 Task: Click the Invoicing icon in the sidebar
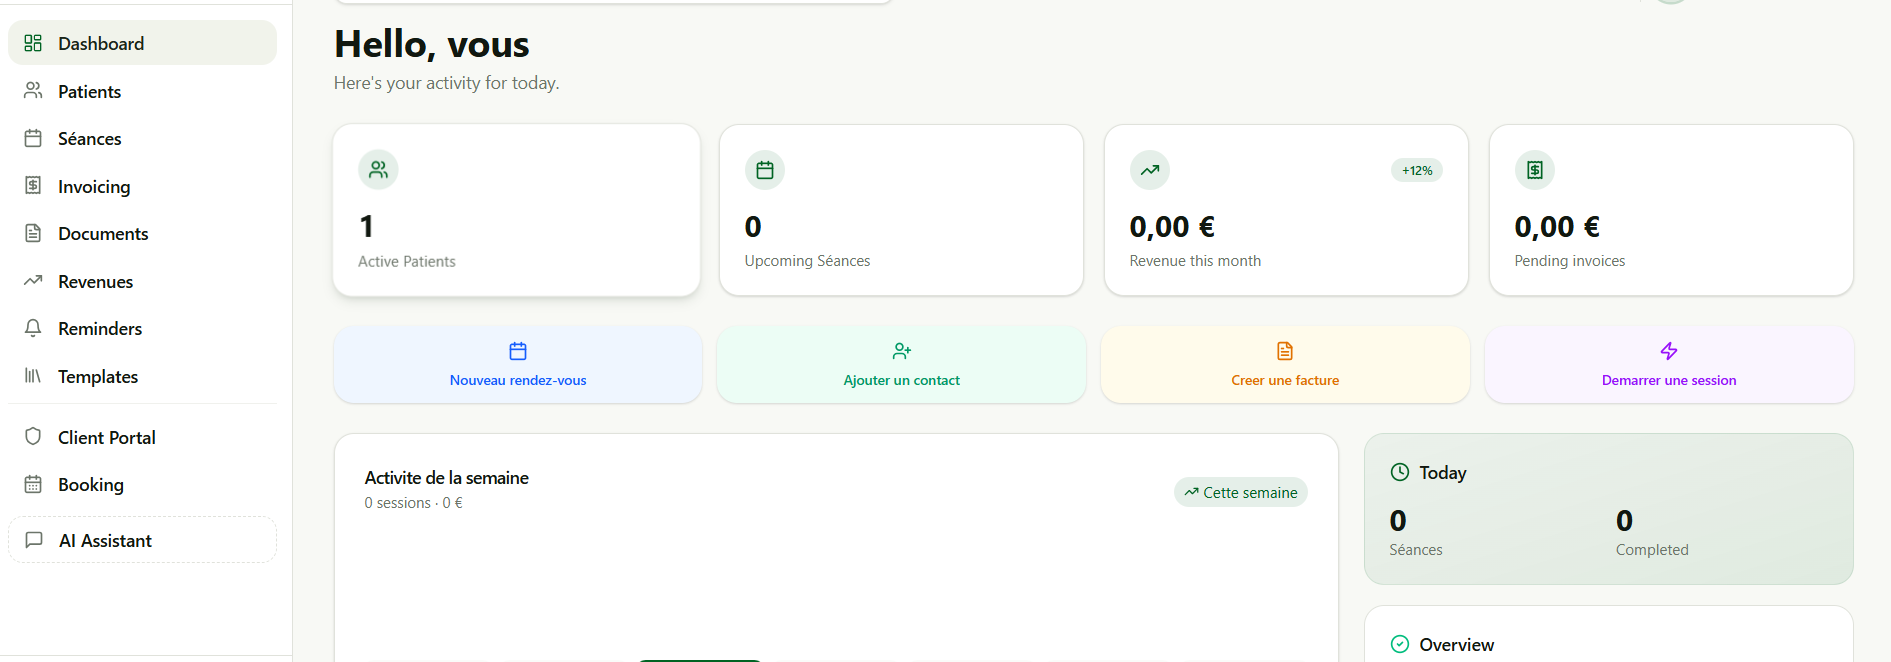coord(33,186)
